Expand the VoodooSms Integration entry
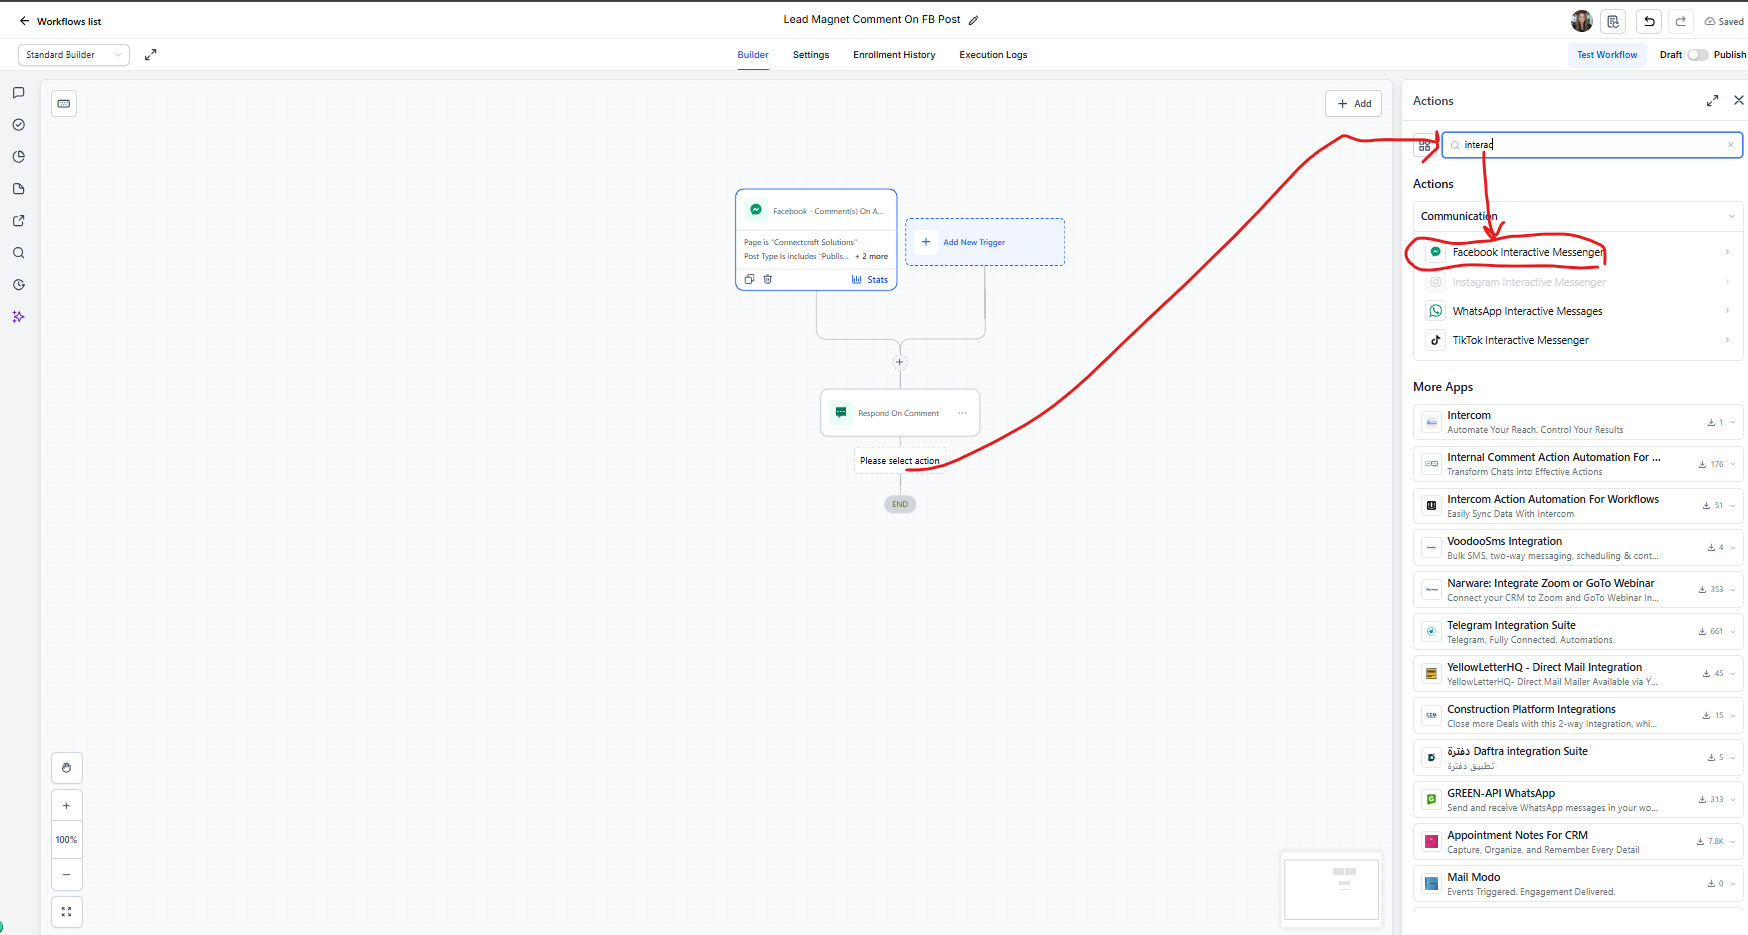The width and height of the screenshot is (1748, 935). (1733, 548)
